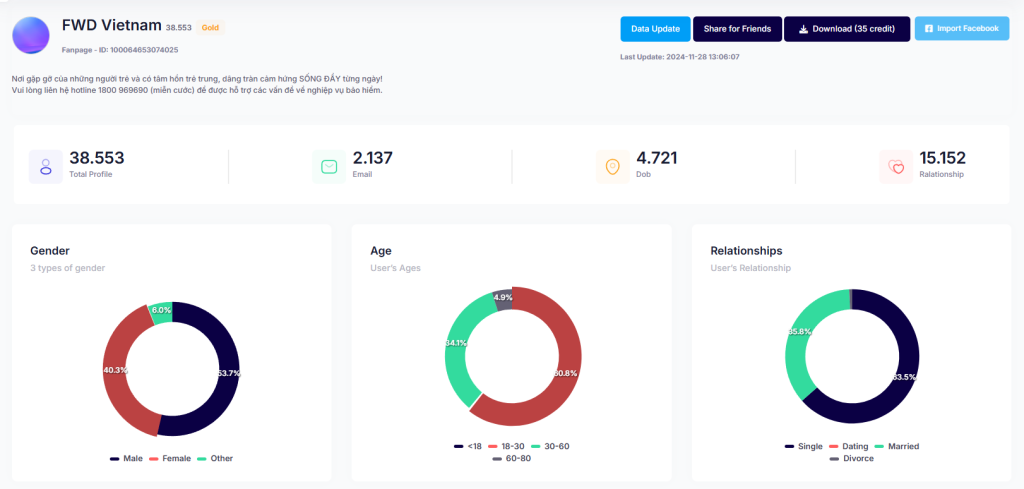Toggle 30-60 legend in Age chart
Screen dimensions: 1024x489
point(551,447)
